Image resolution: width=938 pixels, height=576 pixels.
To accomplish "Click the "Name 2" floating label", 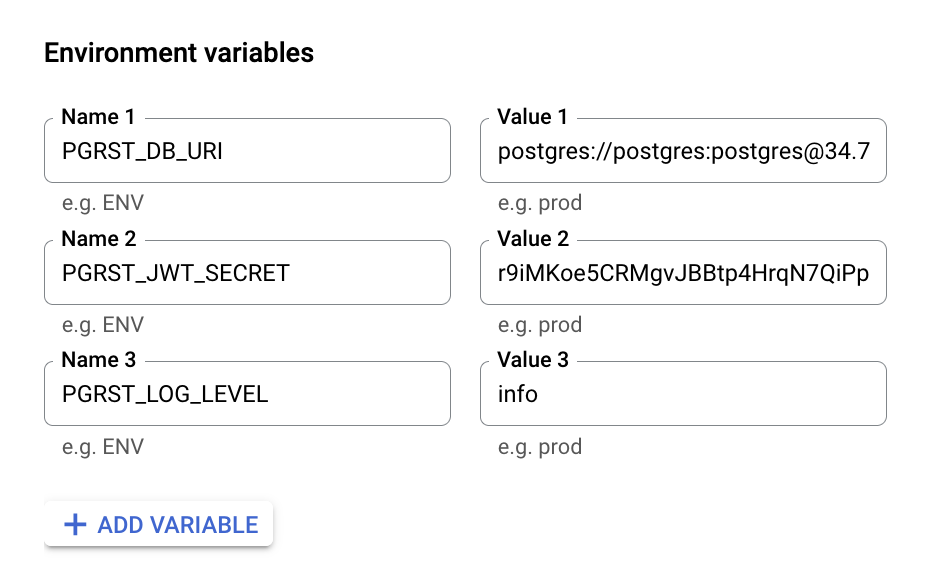I will [x=98, y=239].
